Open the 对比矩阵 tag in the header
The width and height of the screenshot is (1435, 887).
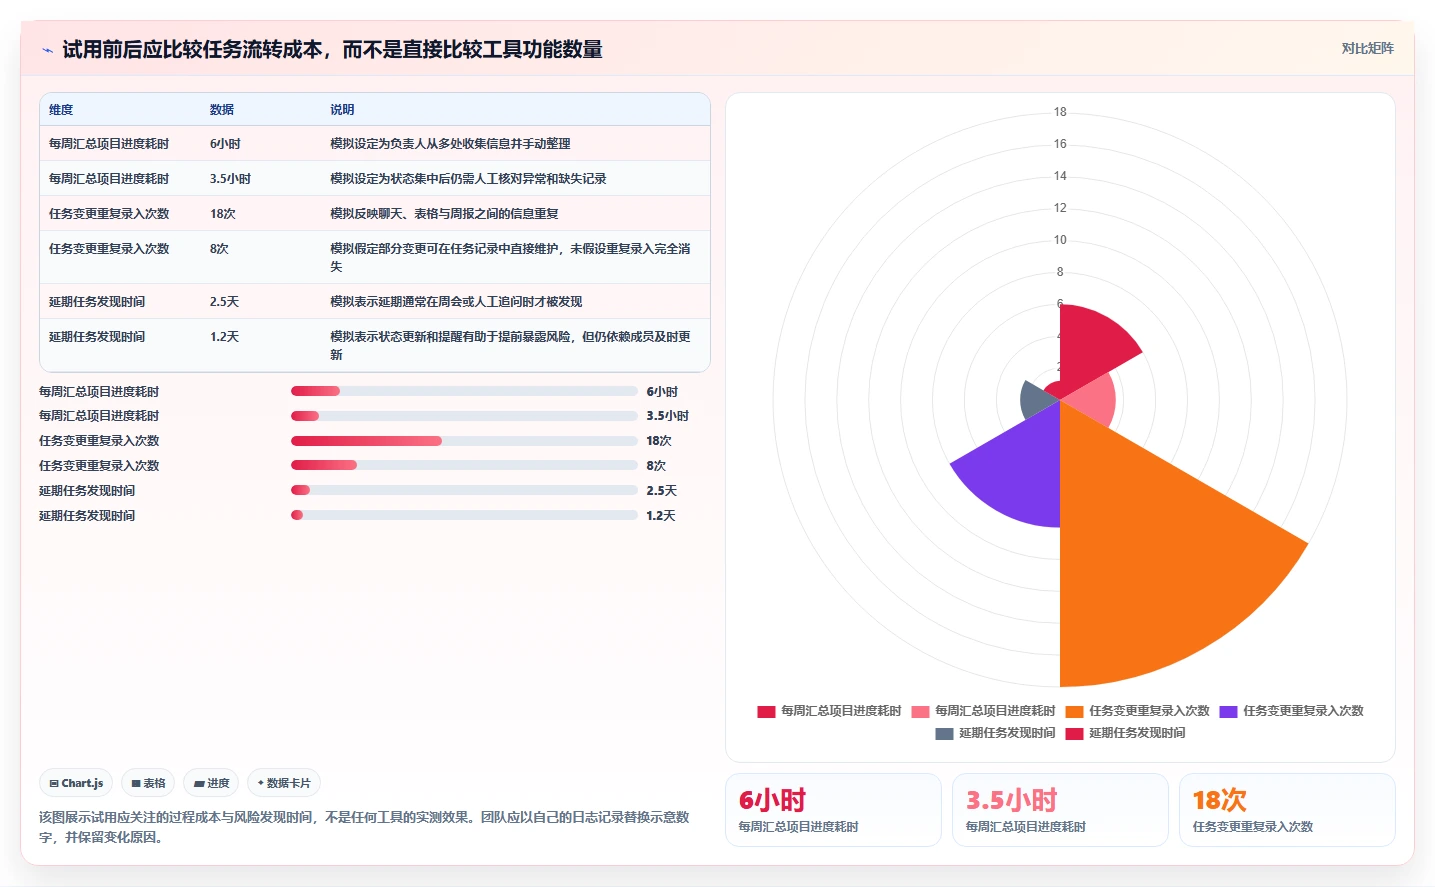click(1367, 48)
